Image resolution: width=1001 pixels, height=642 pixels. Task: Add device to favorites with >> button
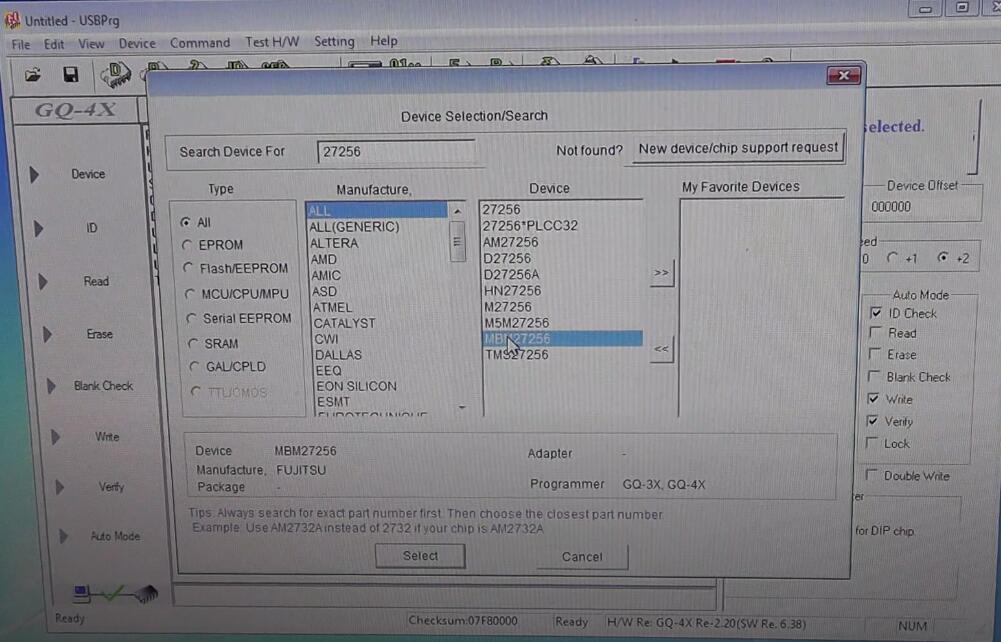point(661,273)
